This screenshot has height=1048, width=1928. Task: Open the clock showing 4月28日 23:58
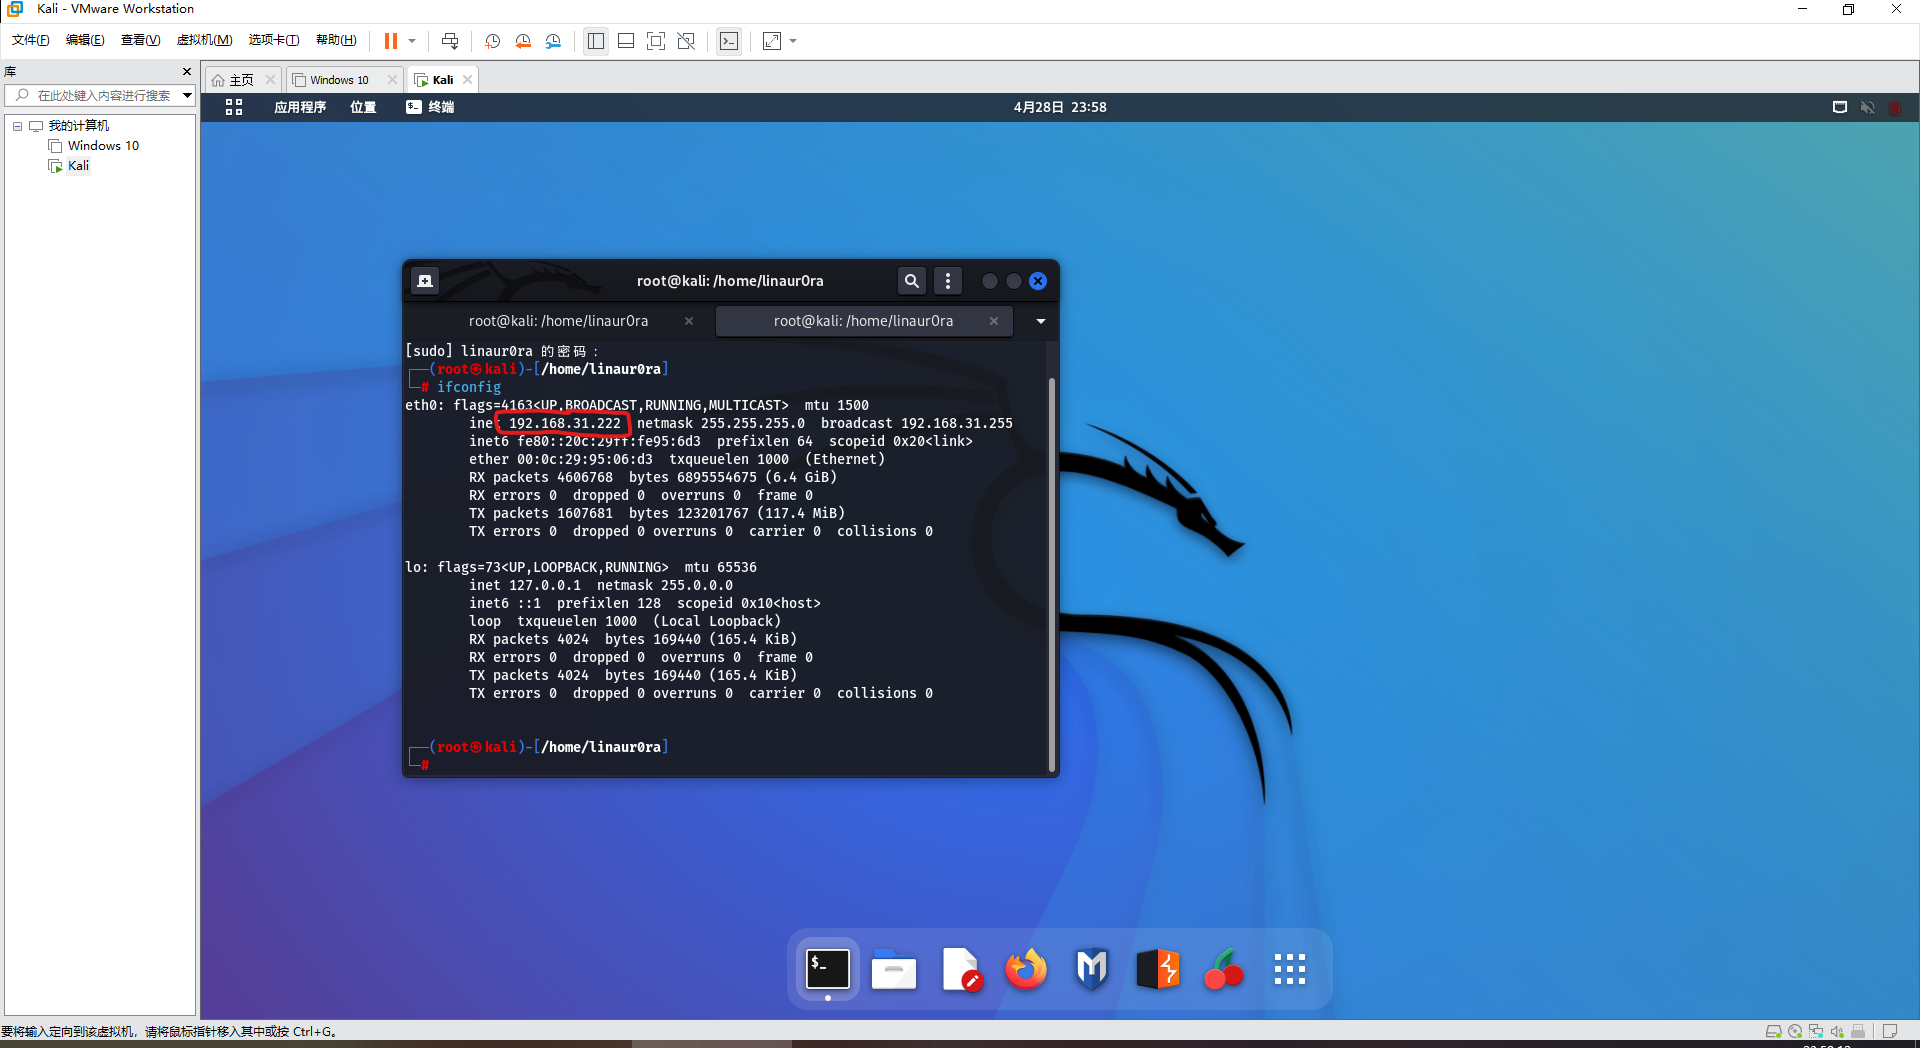click(1060, 107)
